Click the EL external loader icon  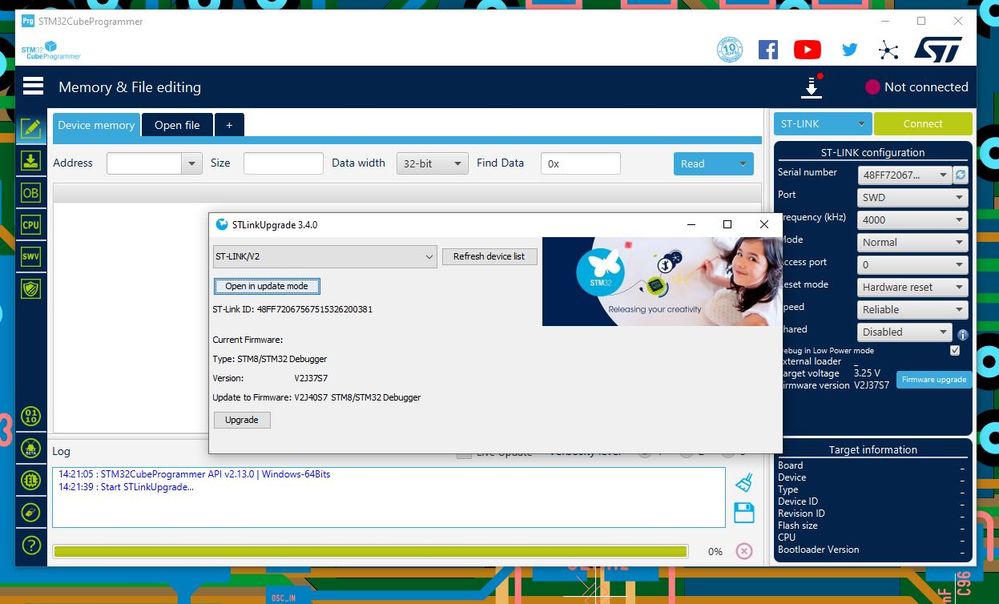tap(31, 480)
